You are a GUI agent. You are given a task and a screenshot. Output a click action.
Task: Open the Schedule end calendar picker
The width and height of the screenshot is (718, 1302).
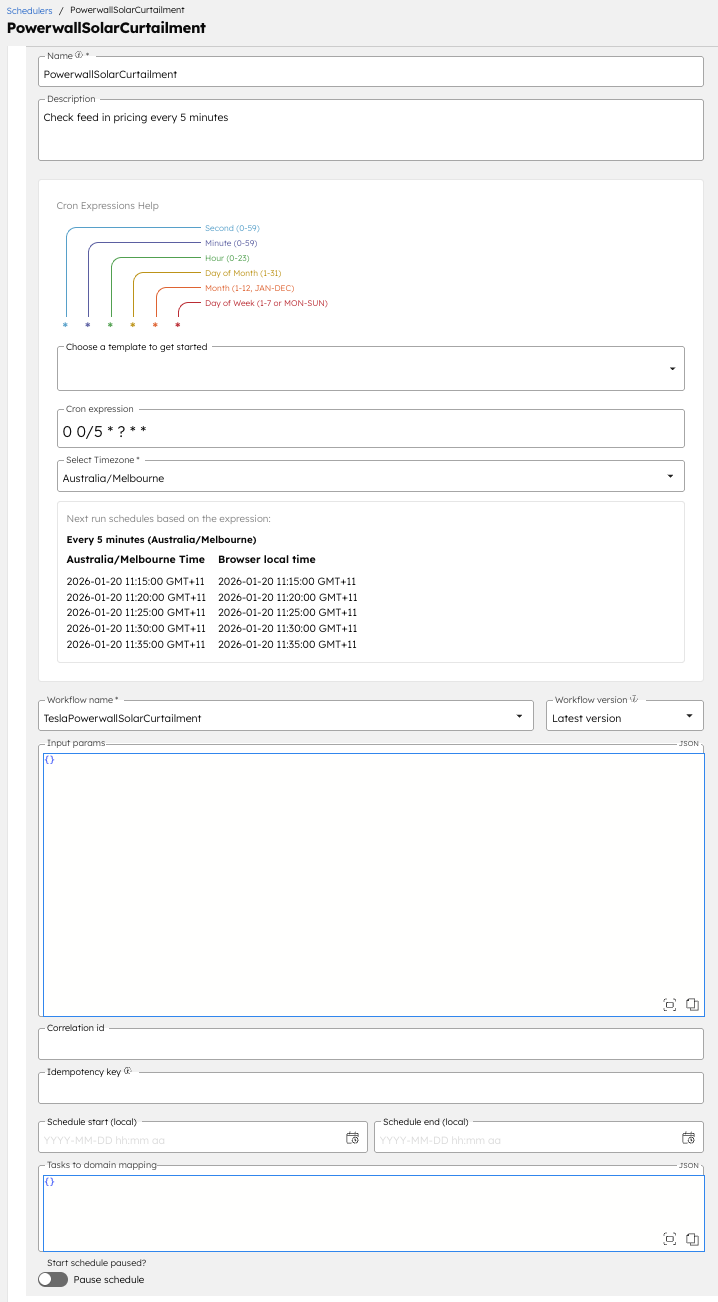click(688, 1138)
